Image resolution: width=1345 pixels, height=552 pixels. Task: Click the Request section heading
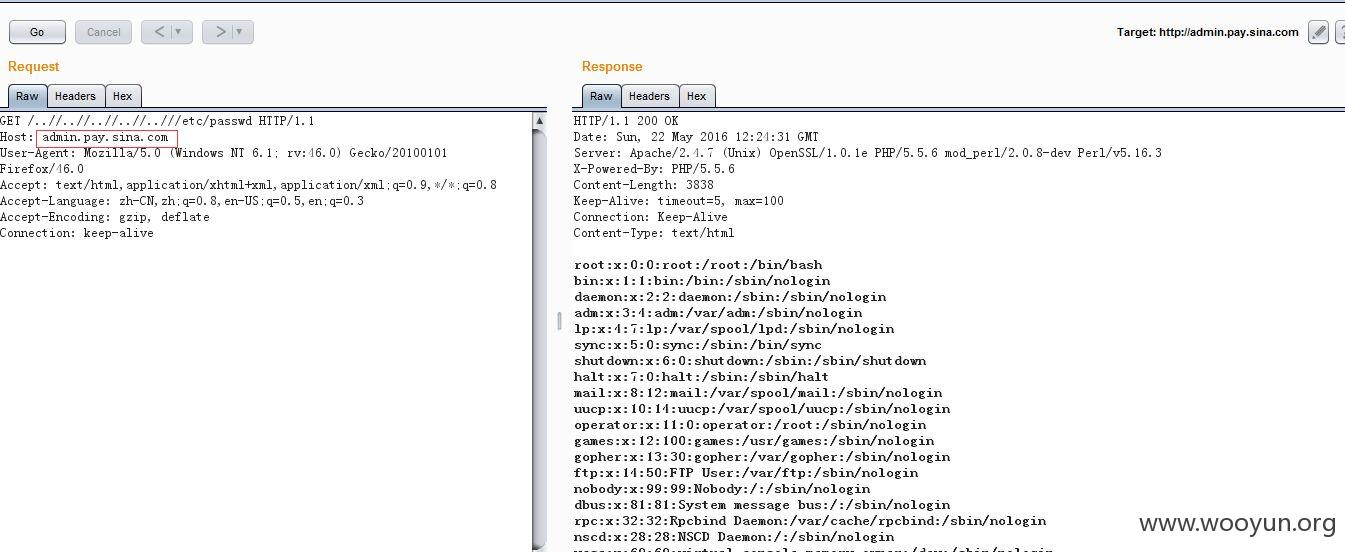tap(33, 66)
